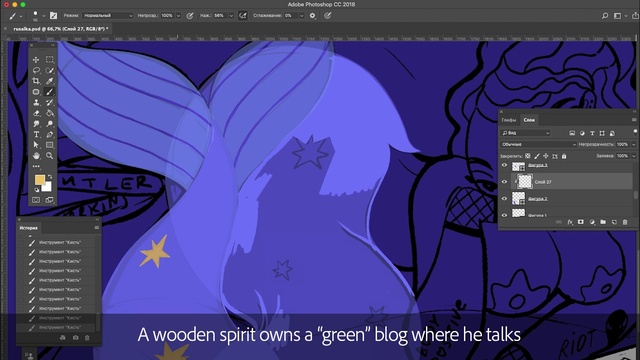Select the History Brush tool

tap(49, 102)
